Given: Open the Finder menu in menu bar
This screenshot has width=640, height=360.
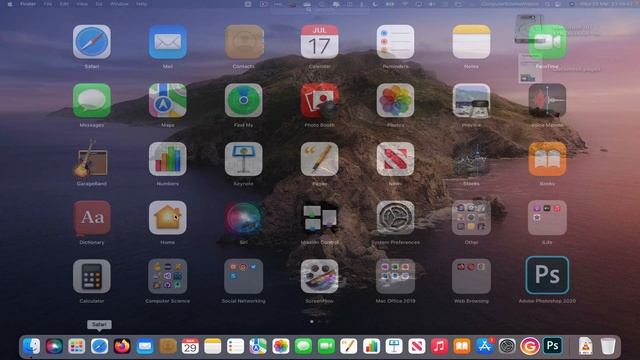Looking at the screenshot, I should 28,4.
